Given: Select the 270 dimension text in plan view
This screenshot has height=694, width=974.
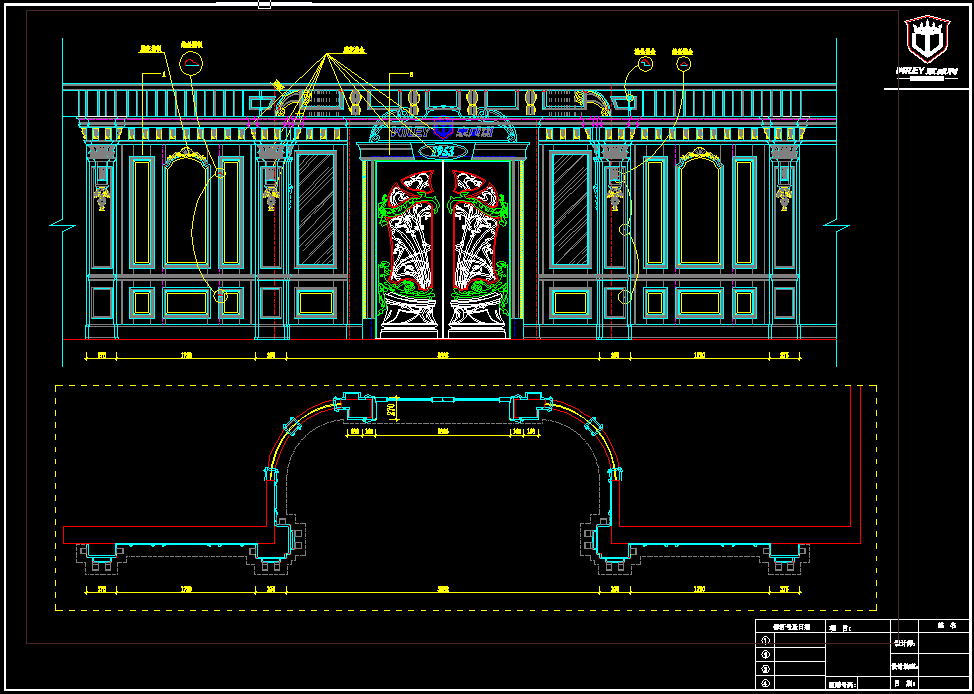Looking at the screenshot, I should click(x=391, y=411).
